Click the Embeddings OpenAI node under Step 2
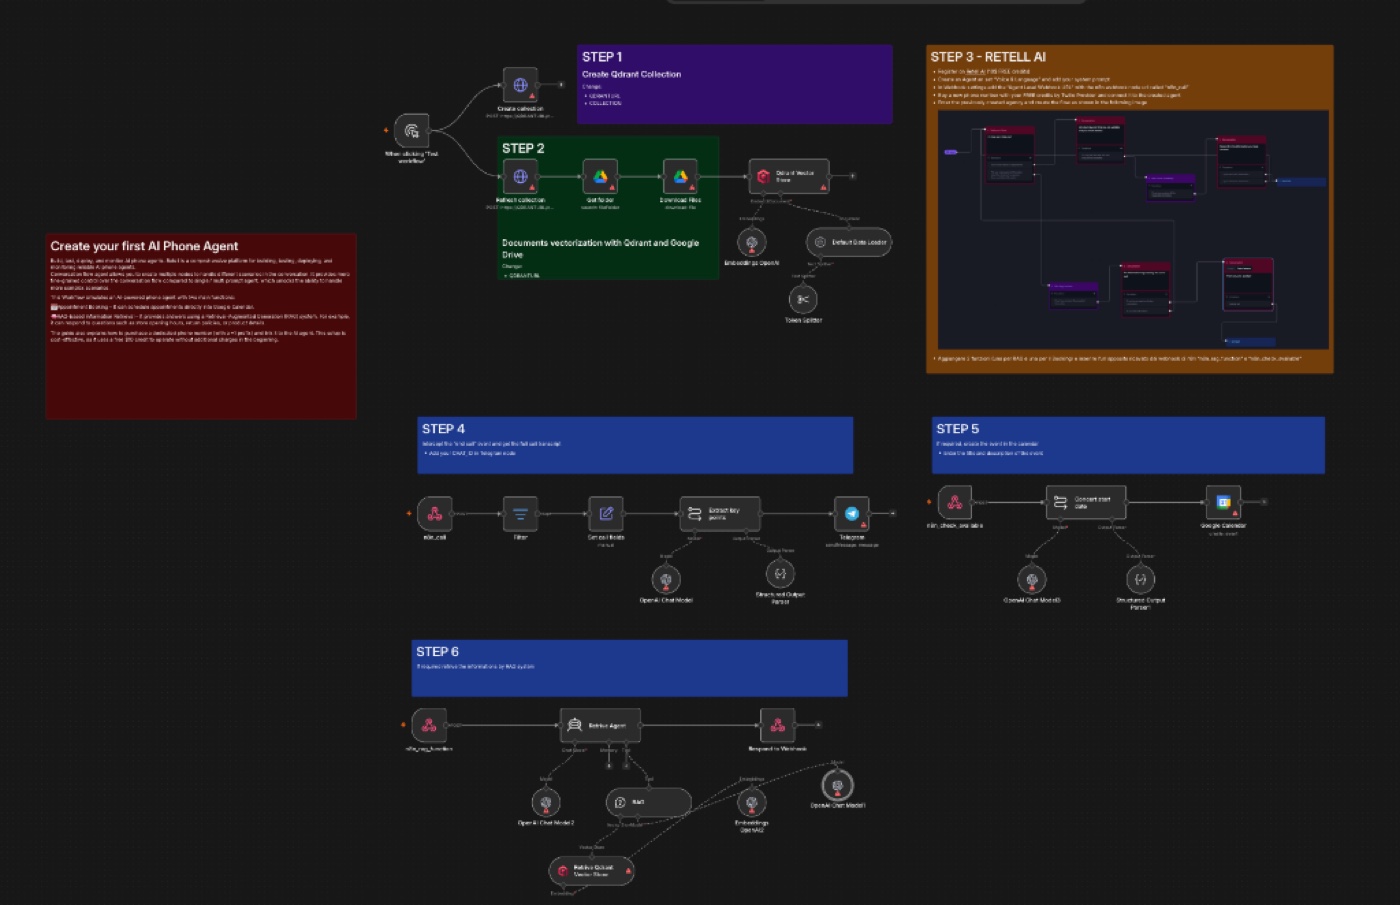Viewport: 1400px width, 905px height. [752, 242]
